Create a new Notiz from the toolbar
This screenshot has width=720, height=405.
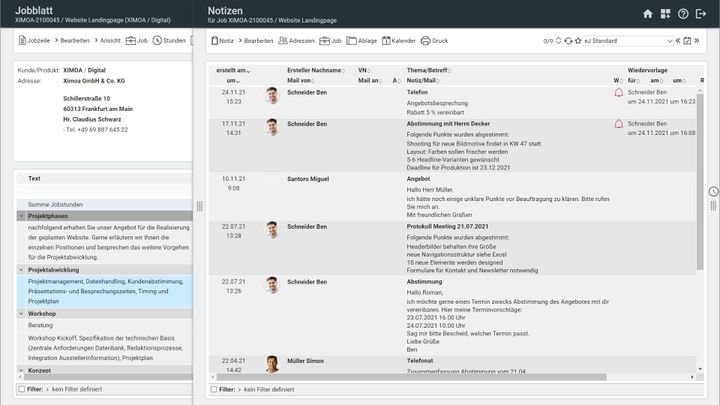[222, 40]
